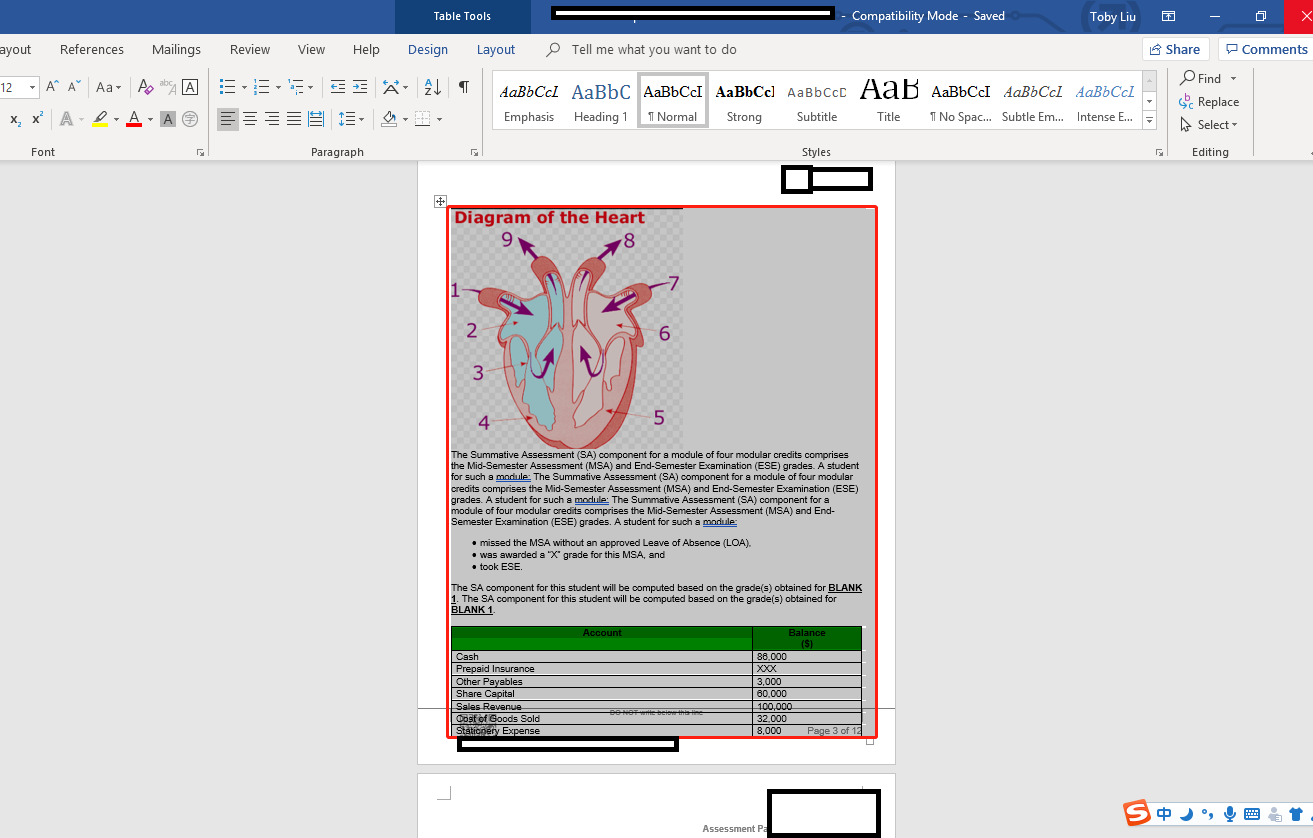The height and width of the screenshot is (838, 1313).
Task: Apply the Heading 1 style
Action: pyautogui.click(x=600, y=99)
